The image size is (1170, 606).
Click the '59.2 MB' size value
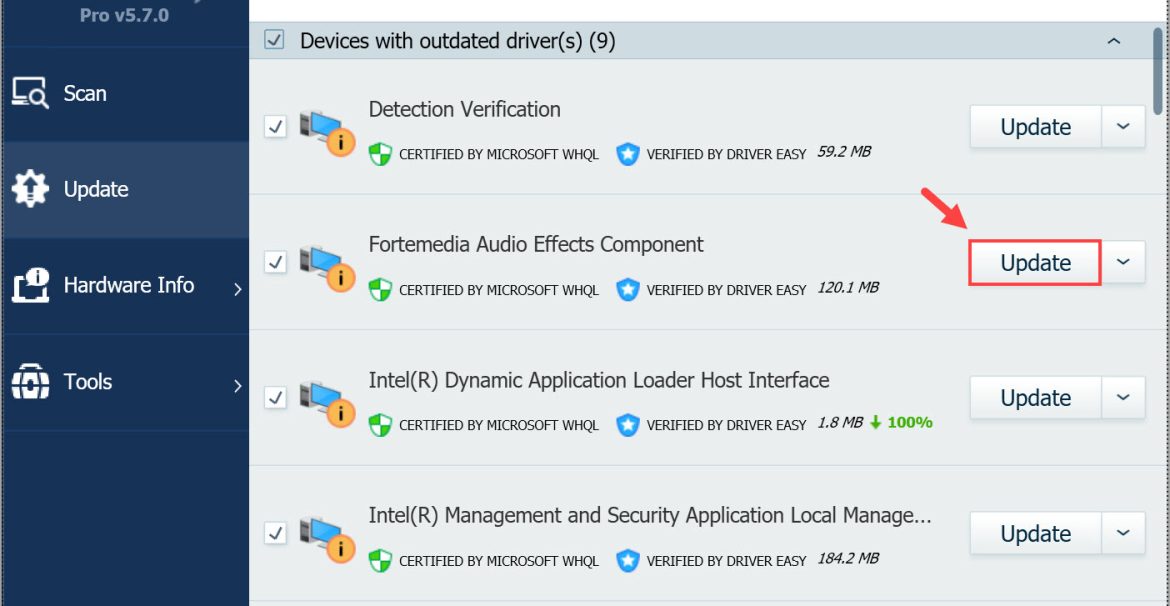(844, 152)
